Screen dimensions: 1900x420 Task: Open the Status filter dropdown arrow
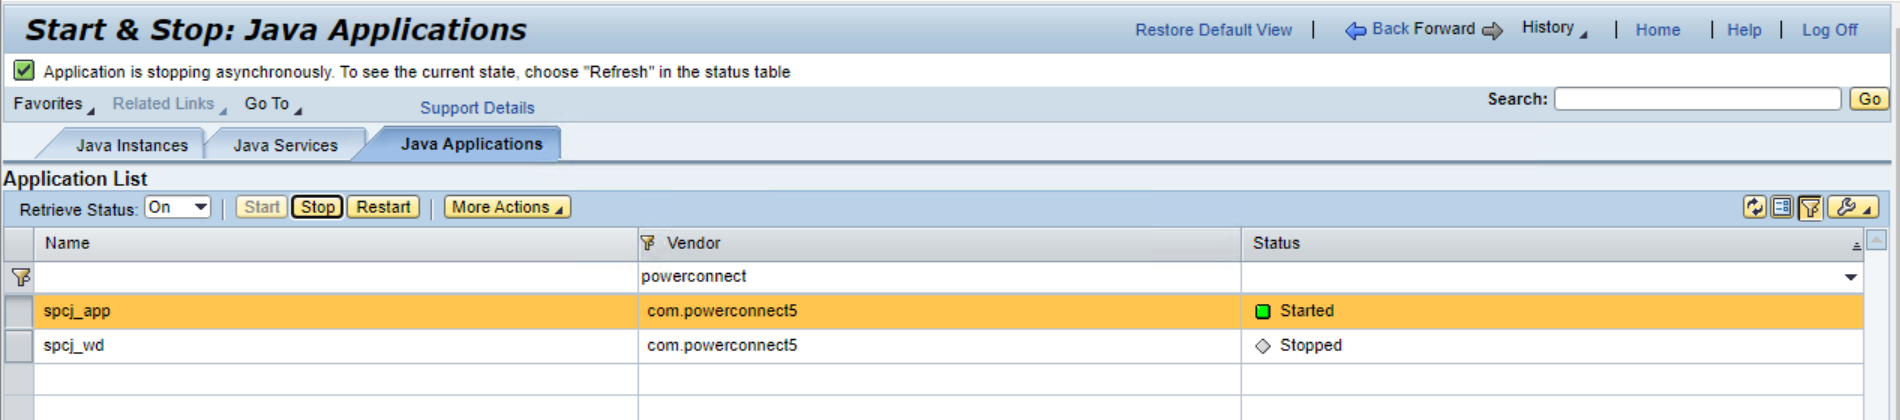tap(1850, 277)
